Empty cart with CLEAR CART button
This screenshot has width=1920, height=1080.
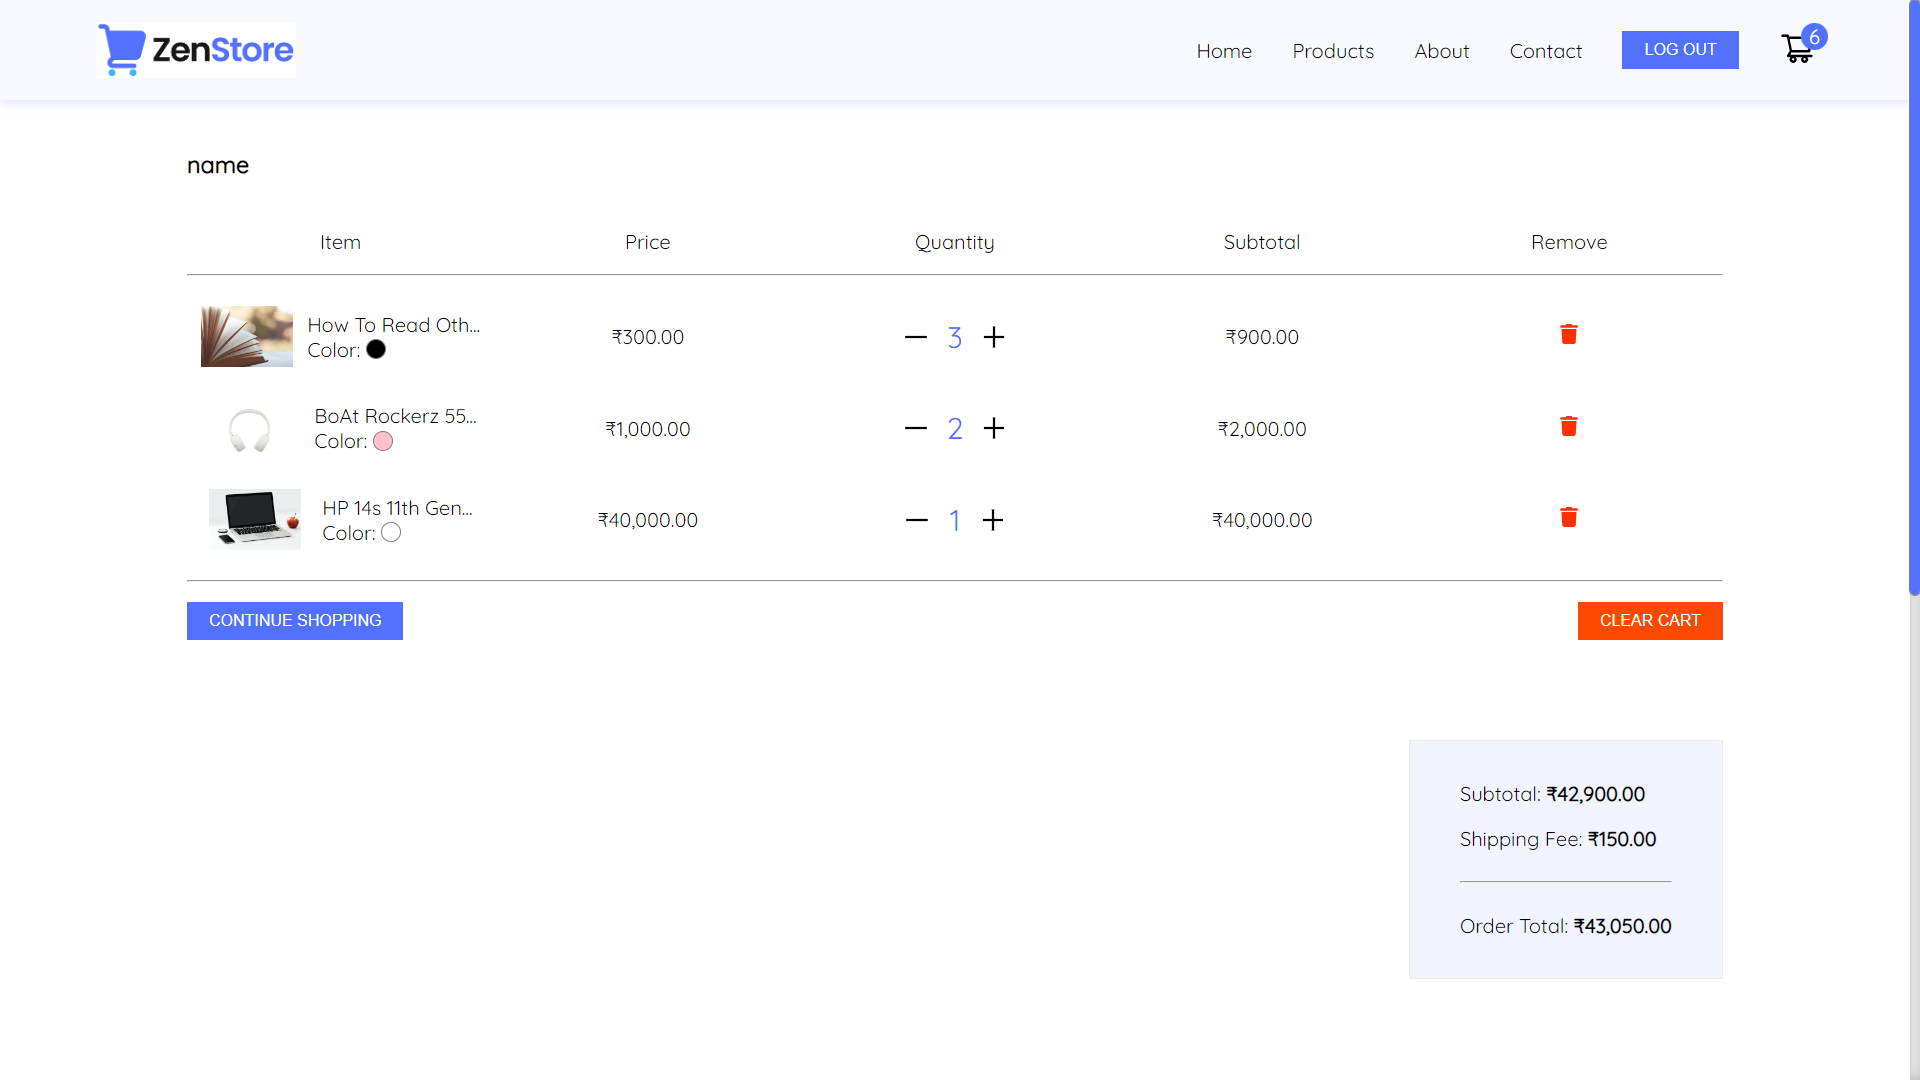1649,621
